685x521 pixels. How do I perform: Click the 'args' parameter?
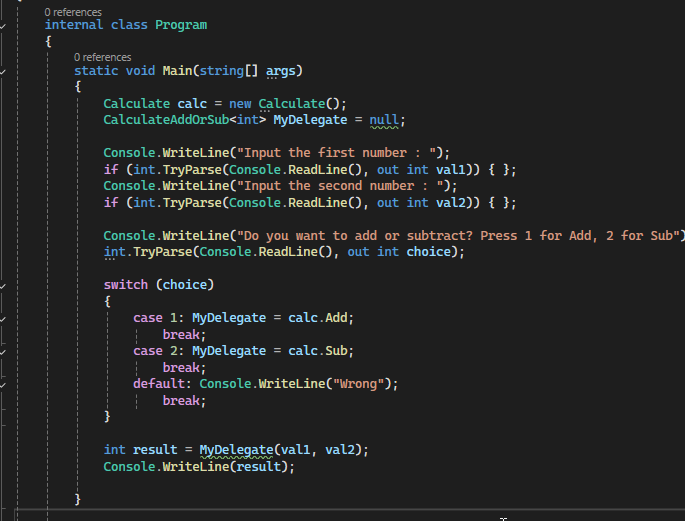tap(280, 71)
